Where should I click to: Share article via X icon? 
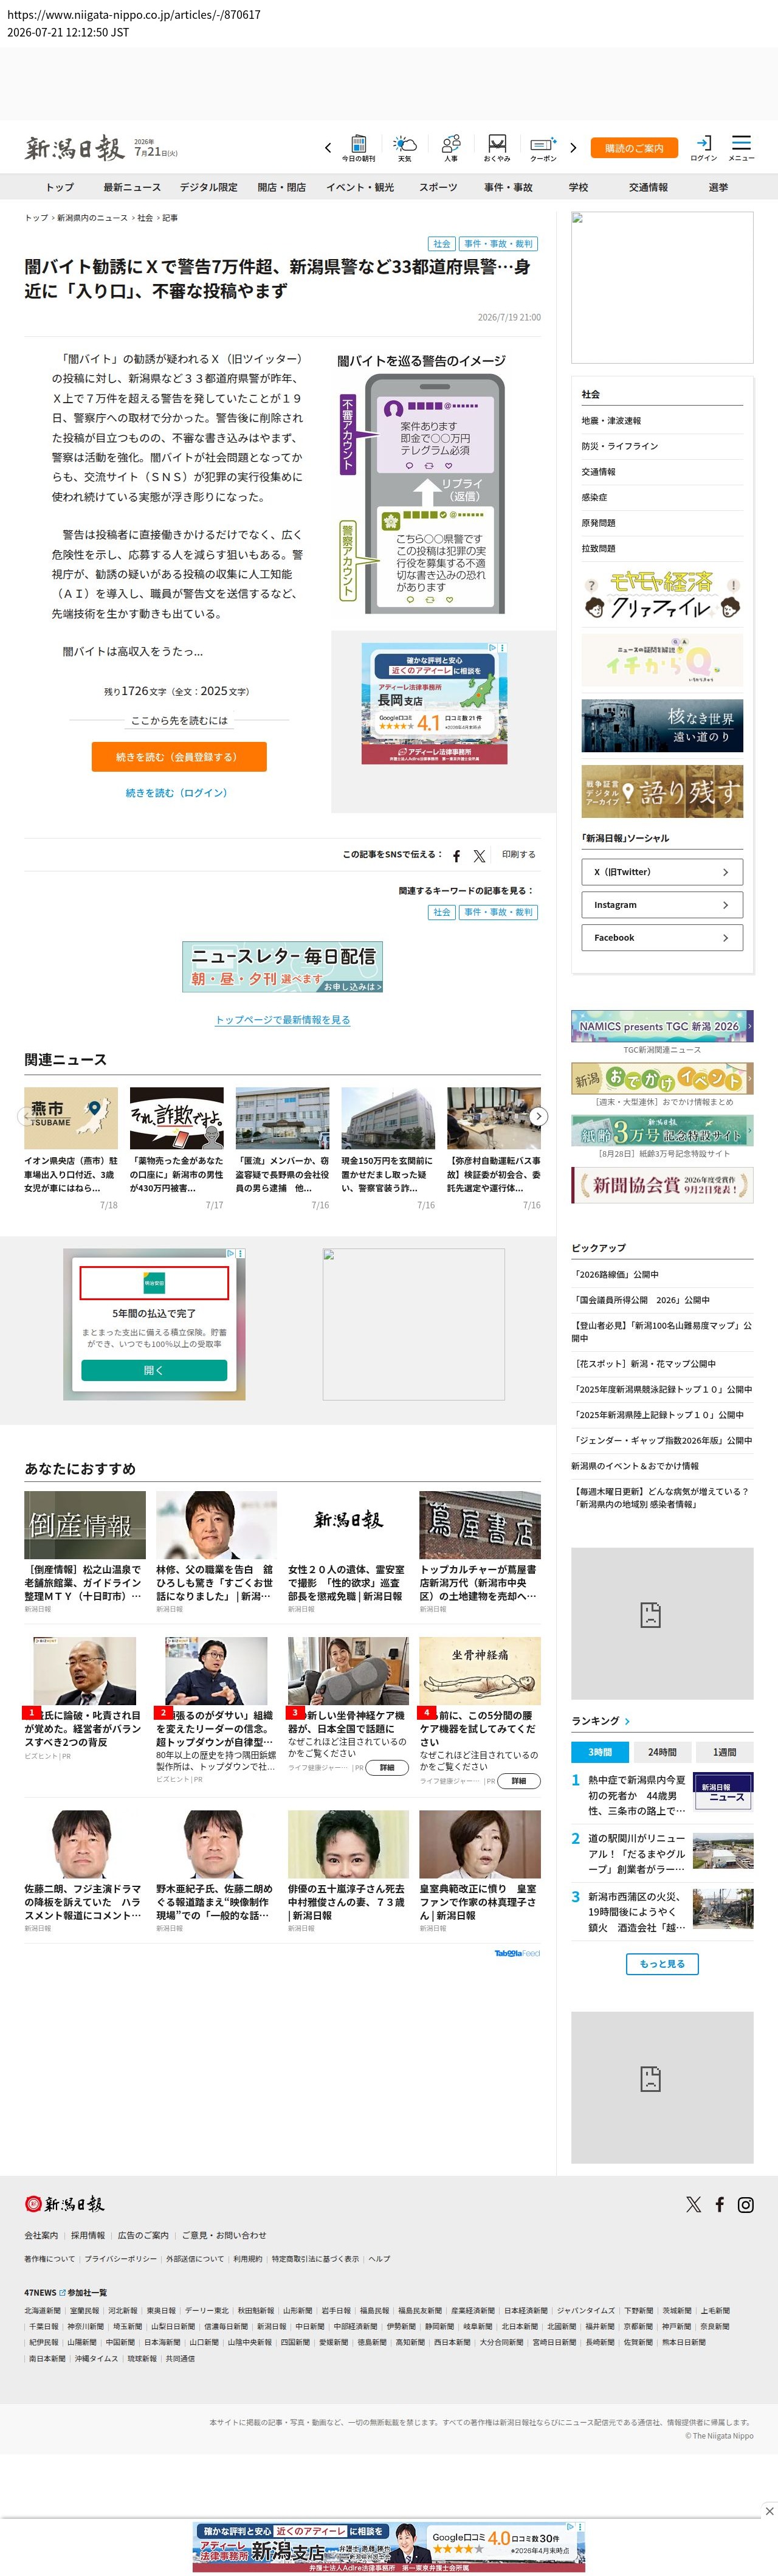[x=479, y=856]
